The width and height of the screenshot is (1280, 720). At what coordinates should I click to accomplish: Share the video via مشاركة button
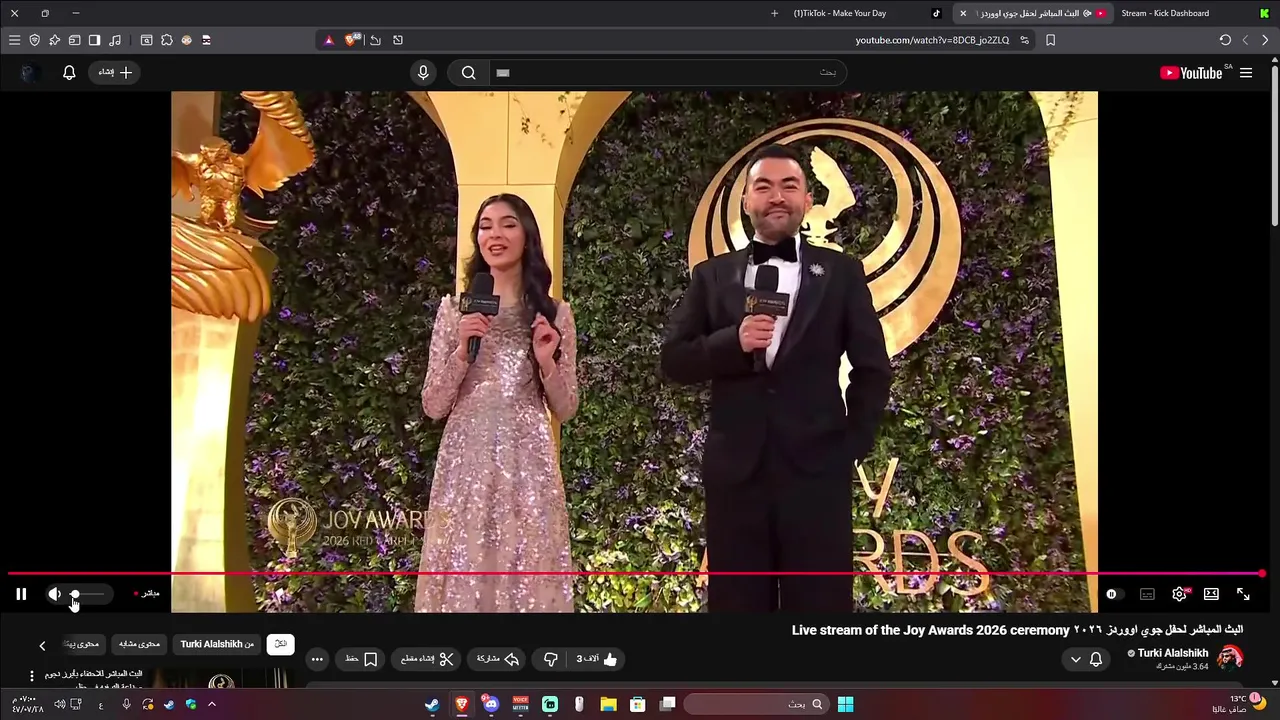click(x=498, y=659)
